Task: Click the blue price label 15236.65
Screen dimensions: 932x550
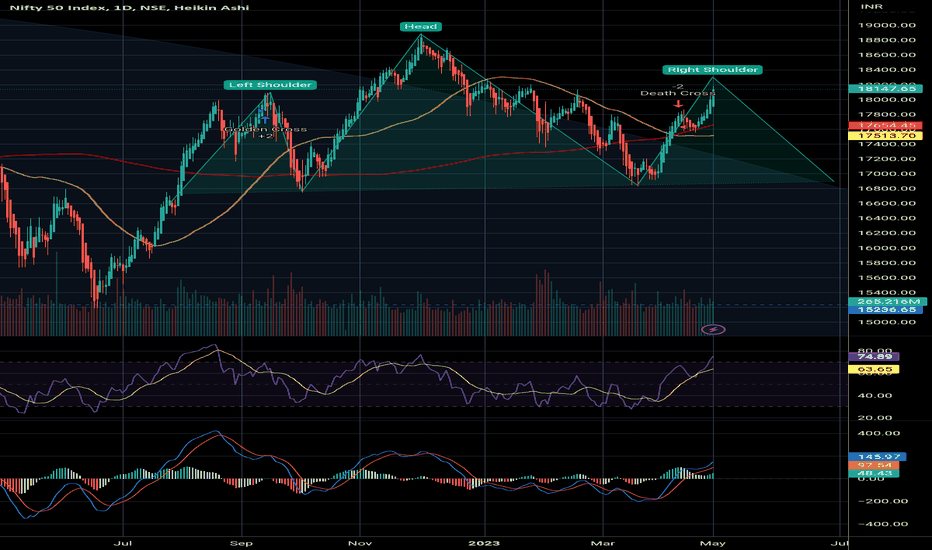Action: click(x=885, y=310)
